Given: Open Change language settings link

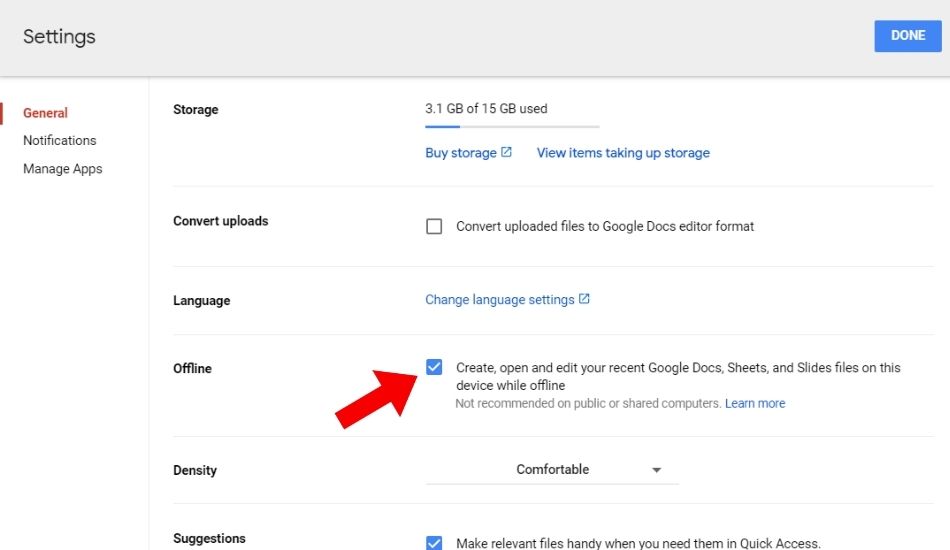Looking at the screenshot, I should click(x=499, y=300).
